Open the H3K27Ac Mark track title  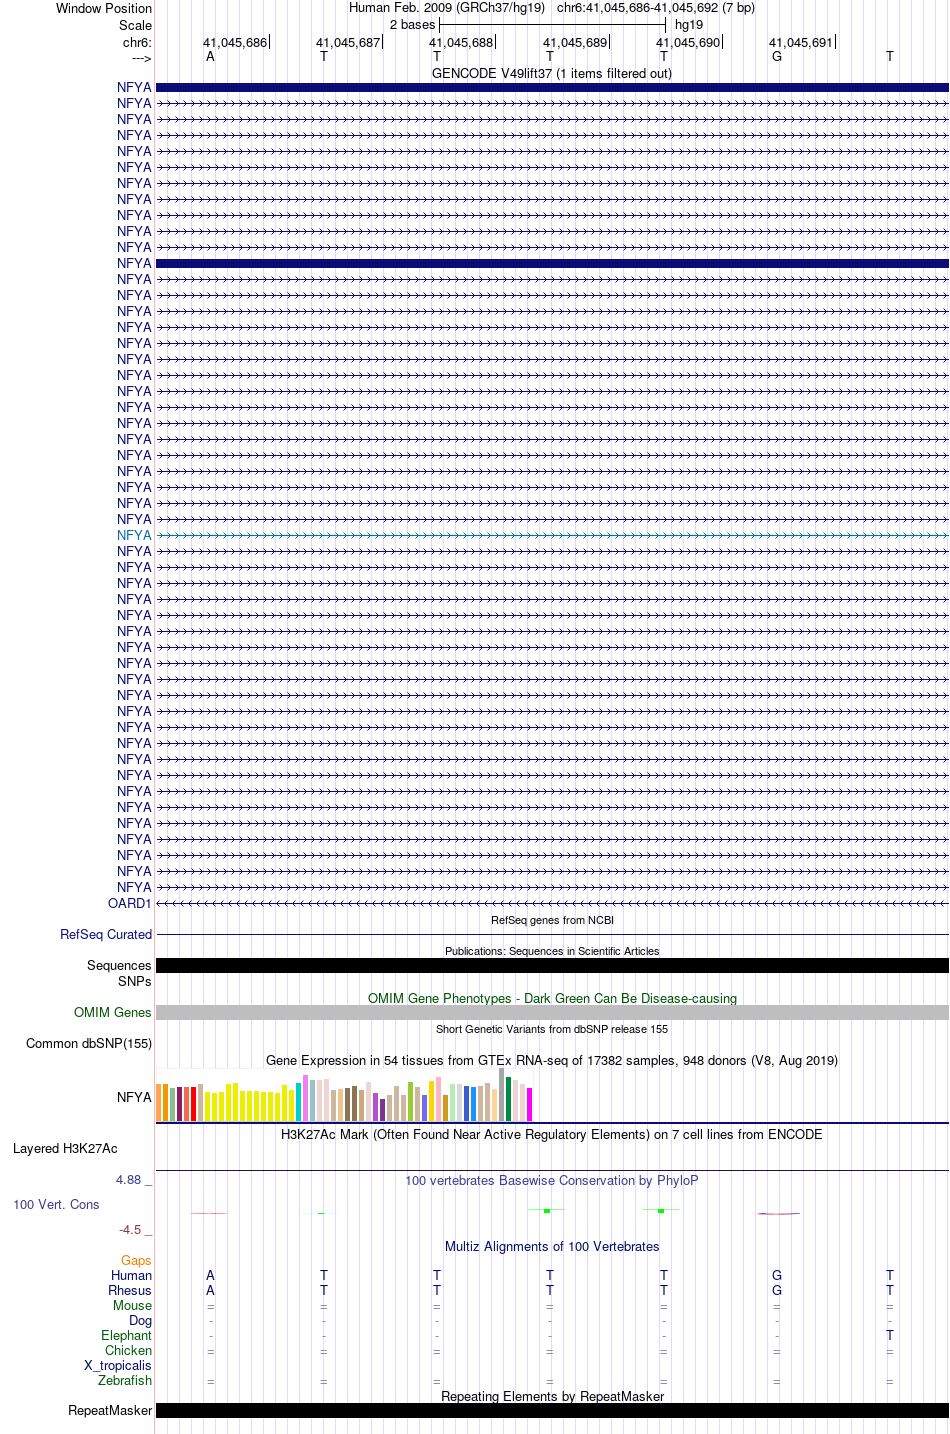point(552,1134)
